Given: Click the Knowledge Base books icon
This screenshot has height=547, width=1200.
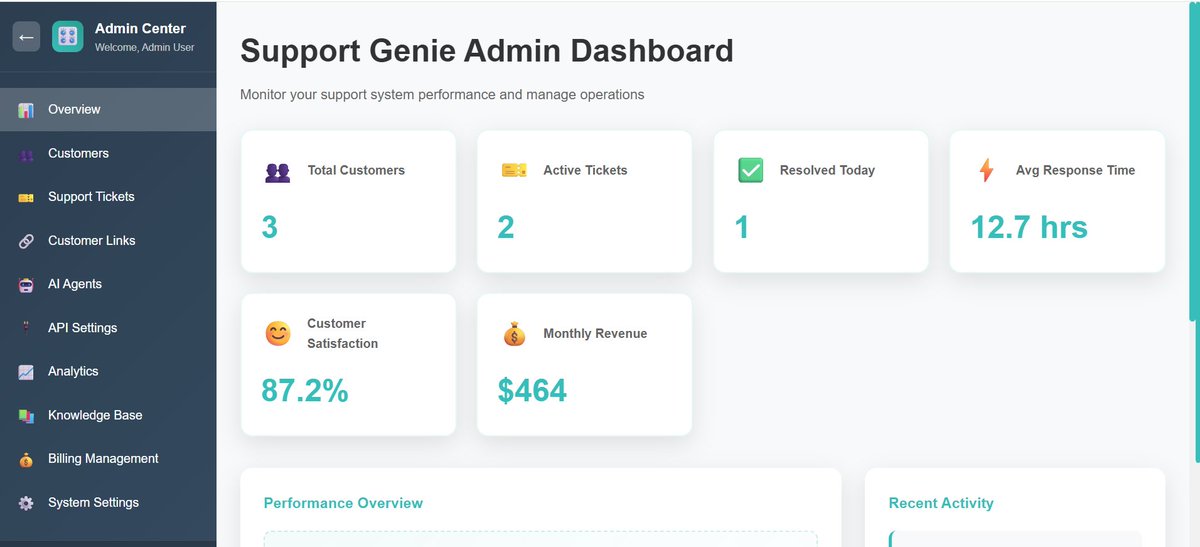Looking at the screenshot, I should coord(26,416).
